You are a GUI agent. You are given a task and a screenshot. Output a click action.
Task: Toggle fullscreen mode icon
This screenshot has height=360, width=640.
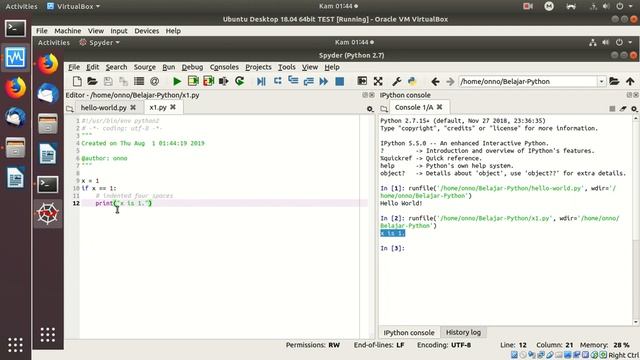378,81
